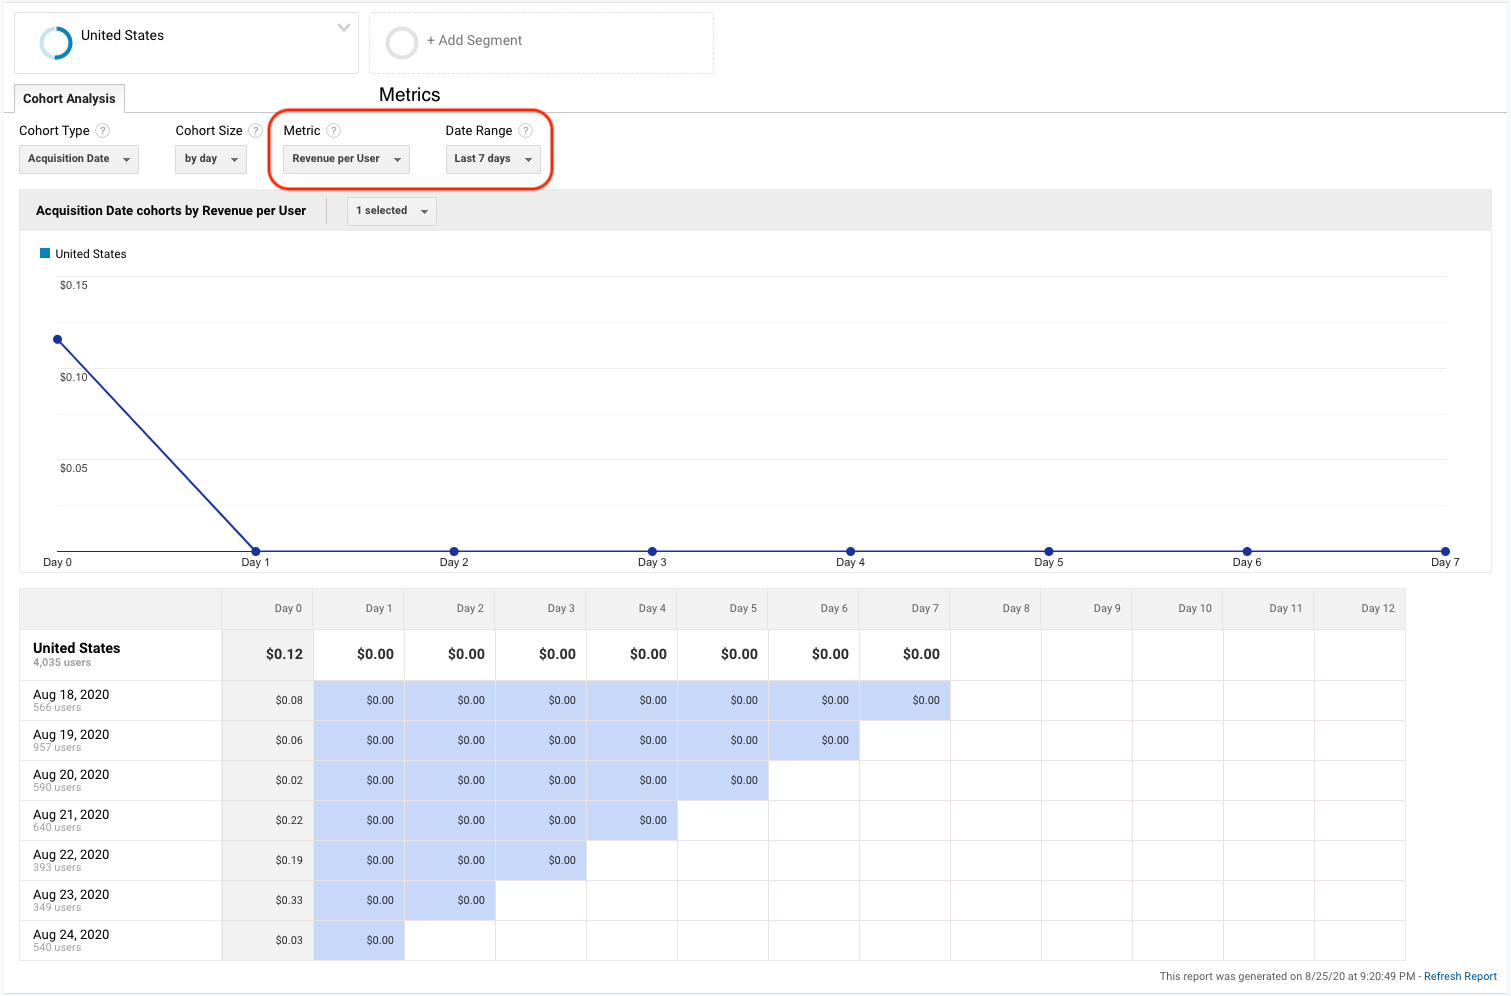This screenshot has width=1511, height=996.
Task: Open the Revenue per User metric dropdown
Action: coord(345,159)
